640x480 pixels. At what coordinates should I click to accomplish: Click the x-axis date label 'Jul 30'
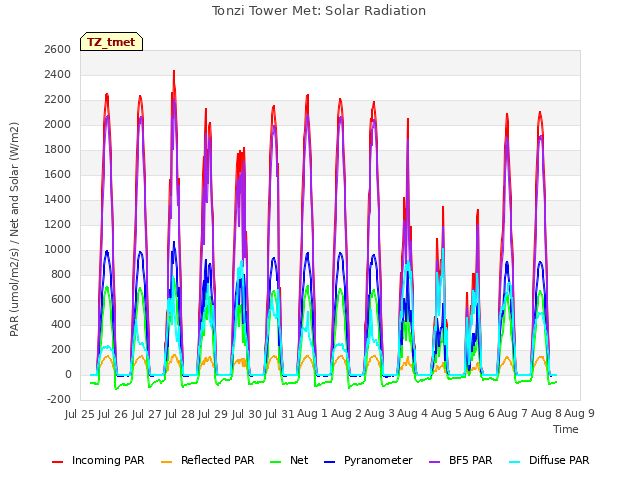[247, 414]
